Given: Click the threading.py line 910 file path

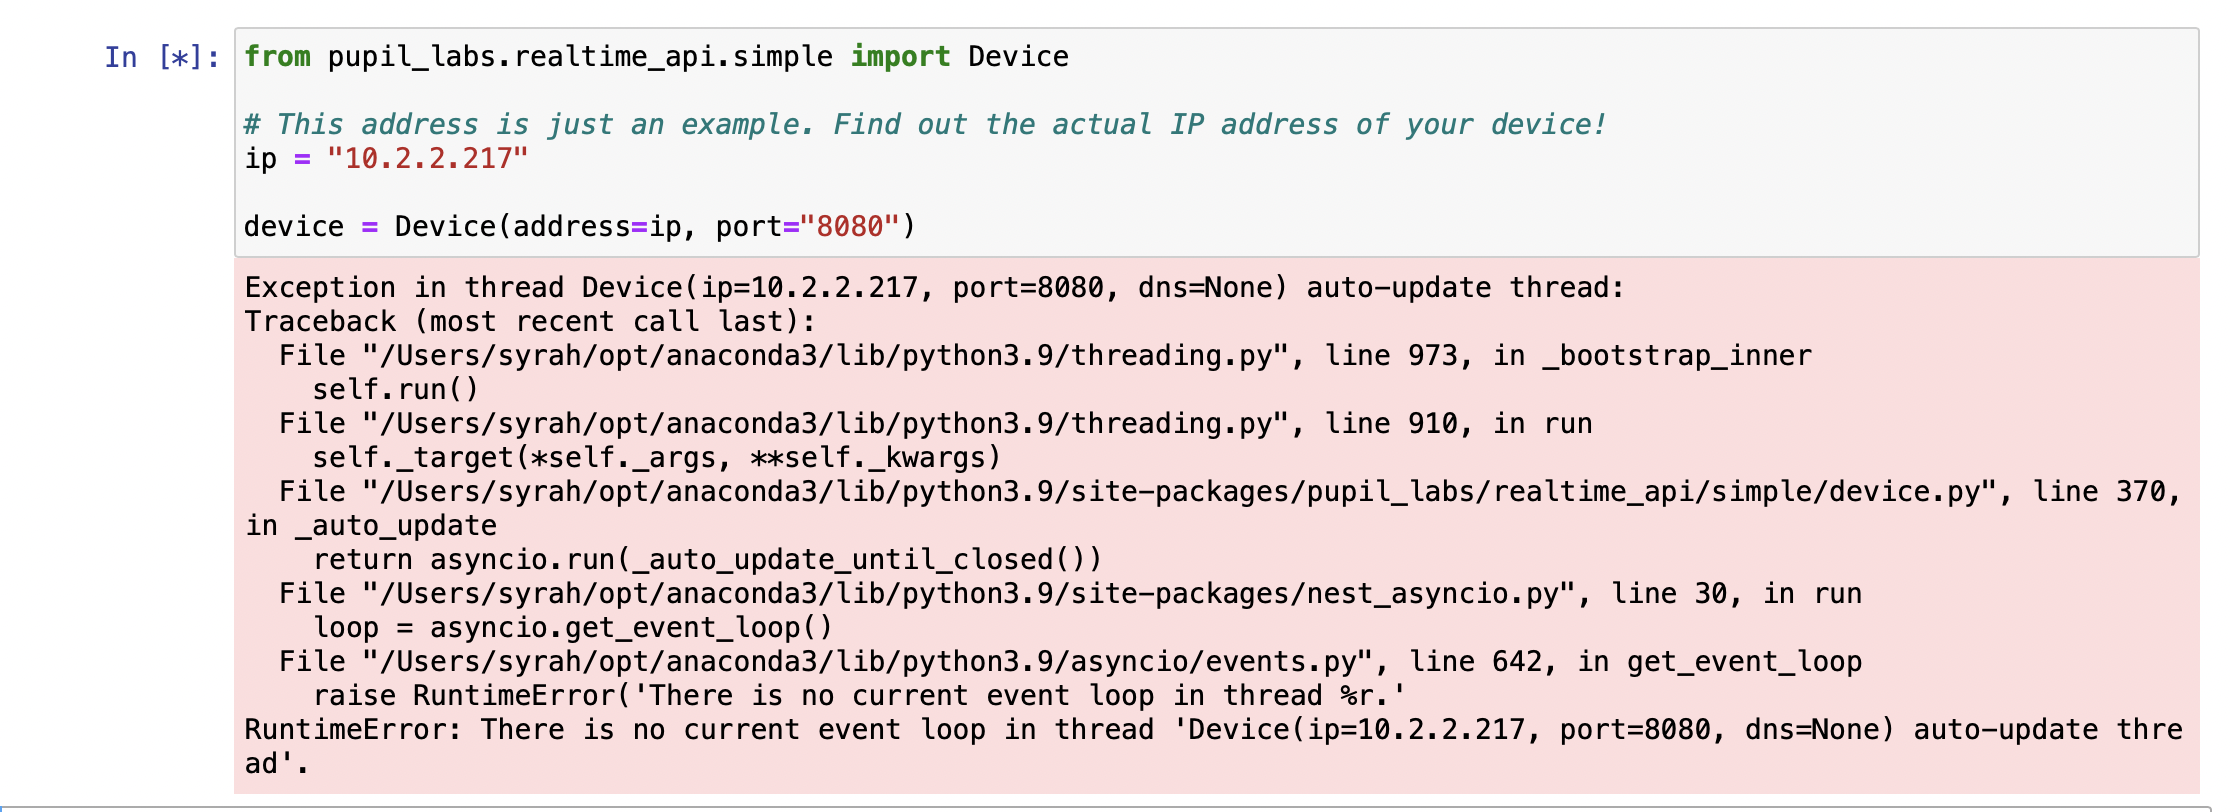Looking at the screenshot, I should [x=825, y=424].
